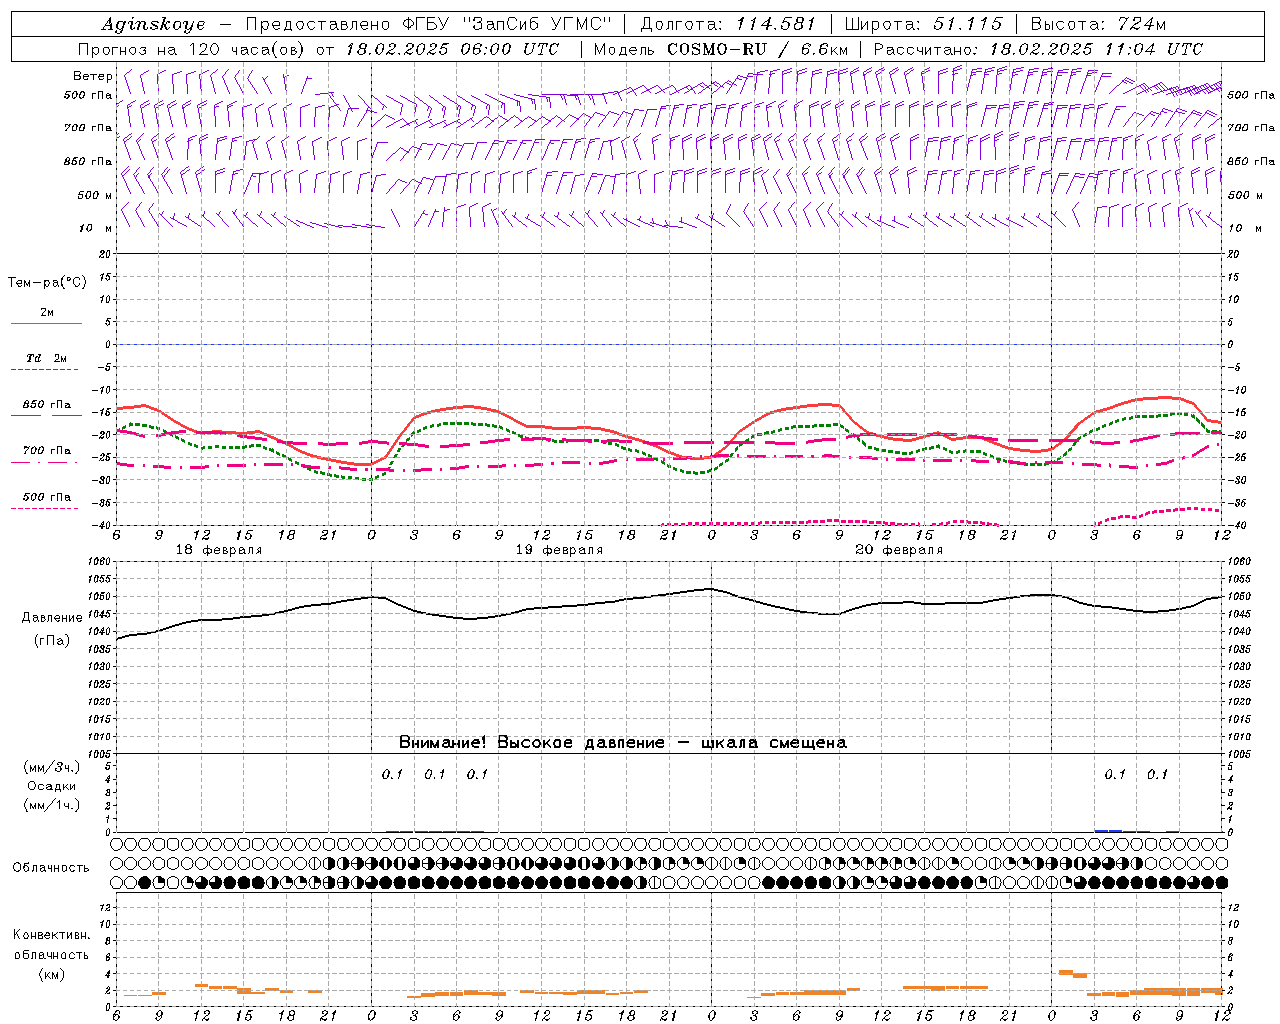Click the blue precipitation bar in precipitation panel

[1108, 830]
